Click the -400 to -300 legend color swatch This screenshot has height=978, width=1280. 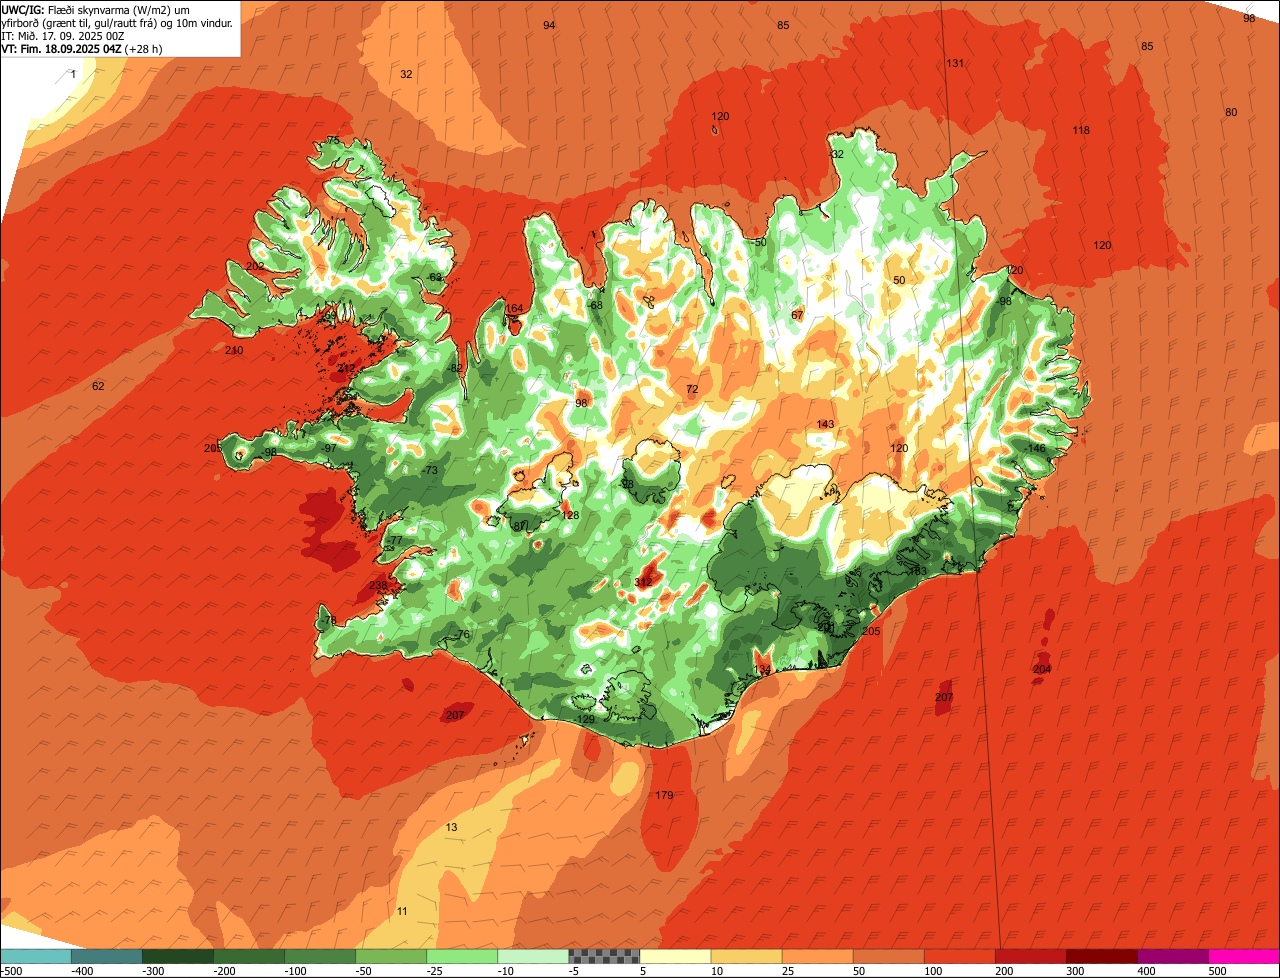(x=107, y=956)
